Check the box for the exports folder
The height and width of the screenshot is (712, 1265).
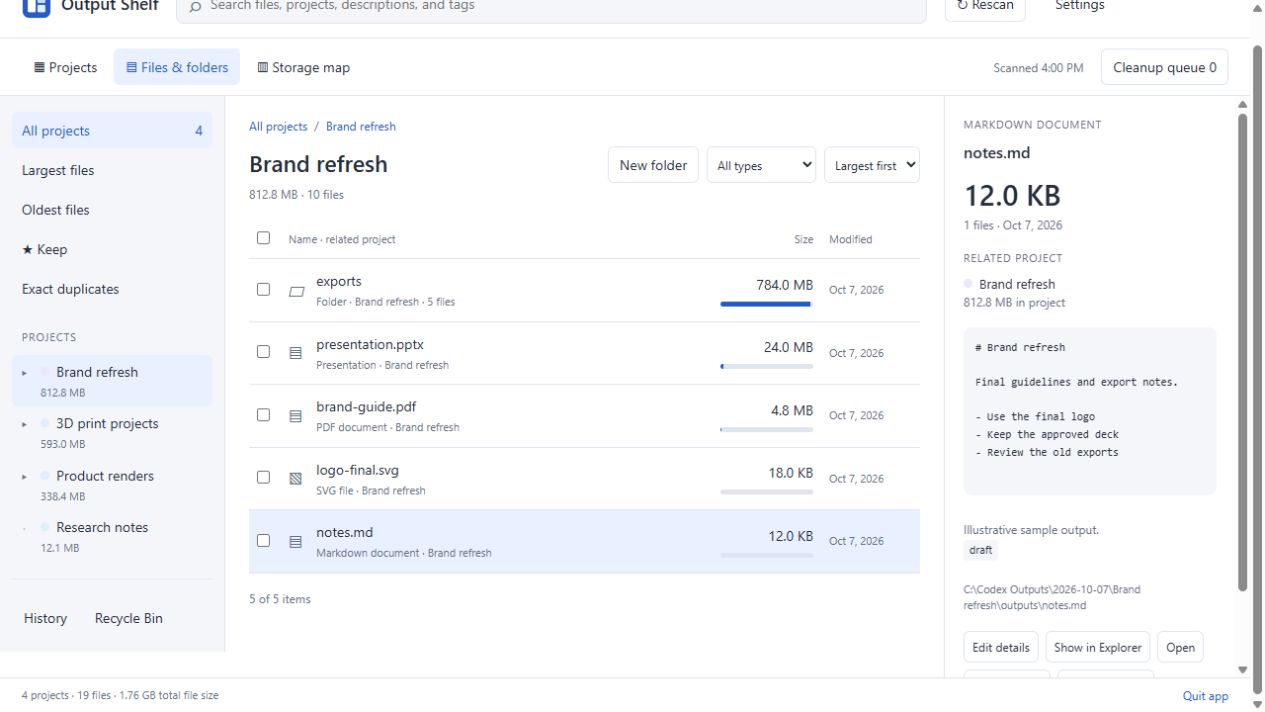coord(263,289)
